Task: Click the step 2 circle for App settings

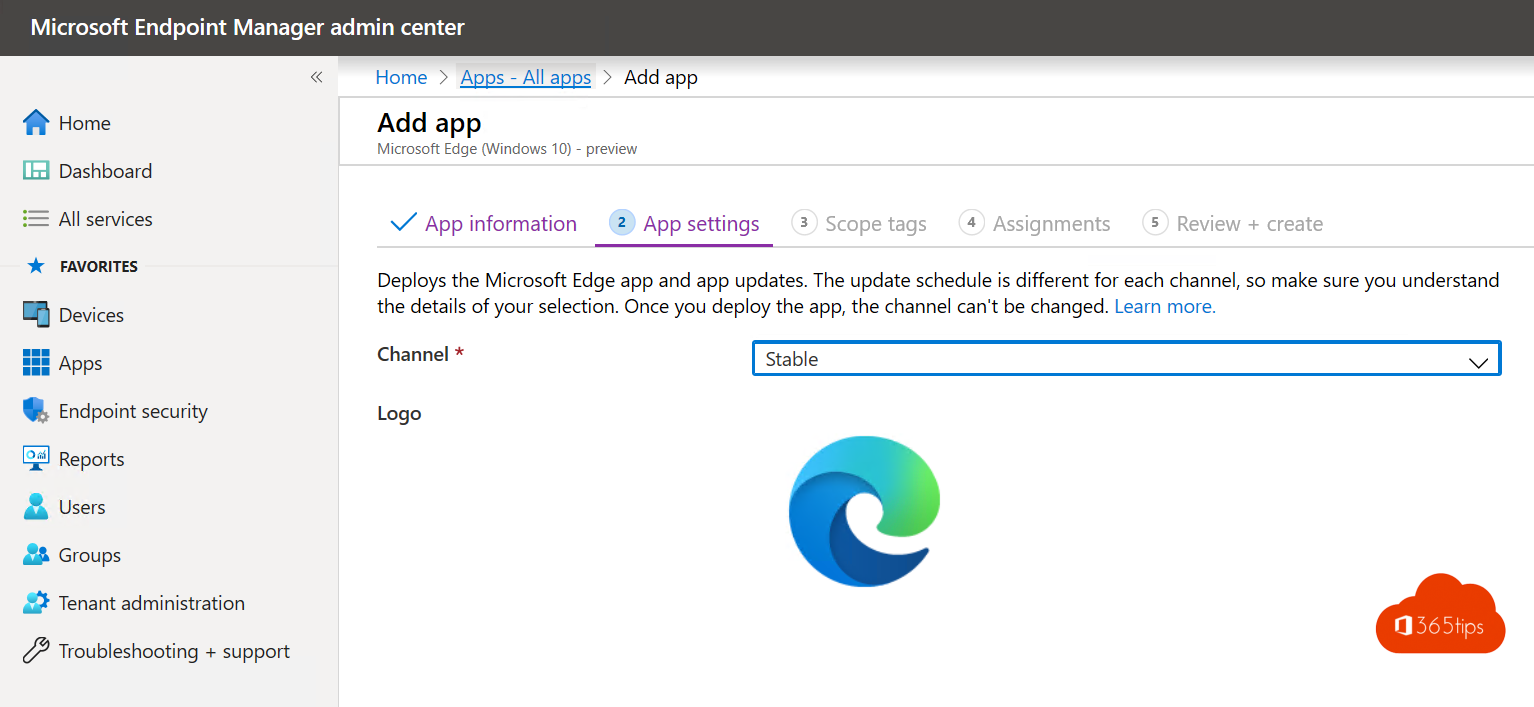Action: 621,222
